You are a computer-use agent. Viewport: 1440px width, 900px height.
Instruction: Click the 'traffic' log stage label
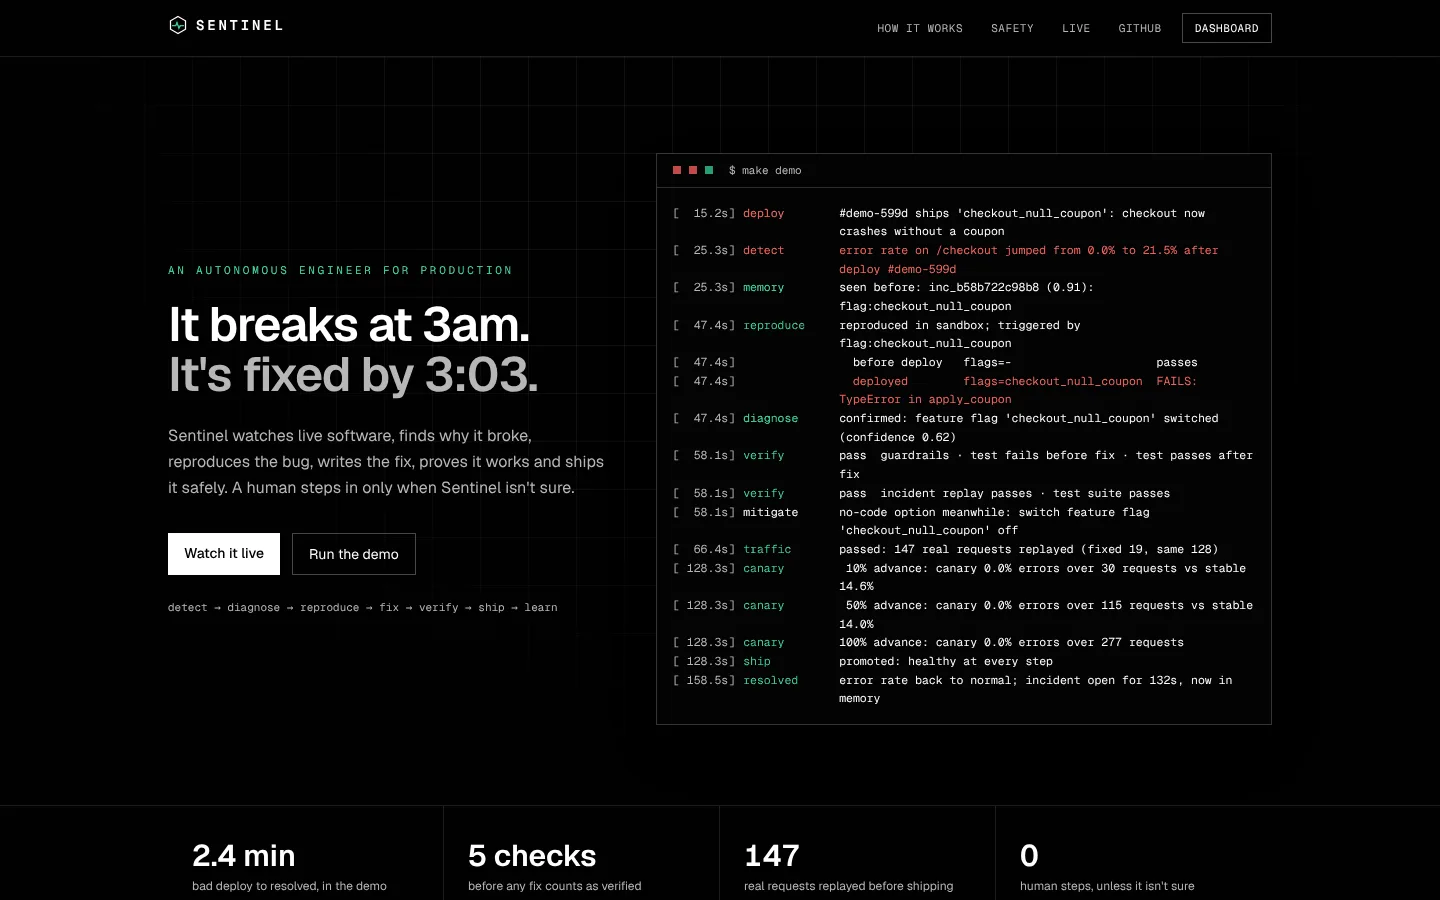[767, 549]
